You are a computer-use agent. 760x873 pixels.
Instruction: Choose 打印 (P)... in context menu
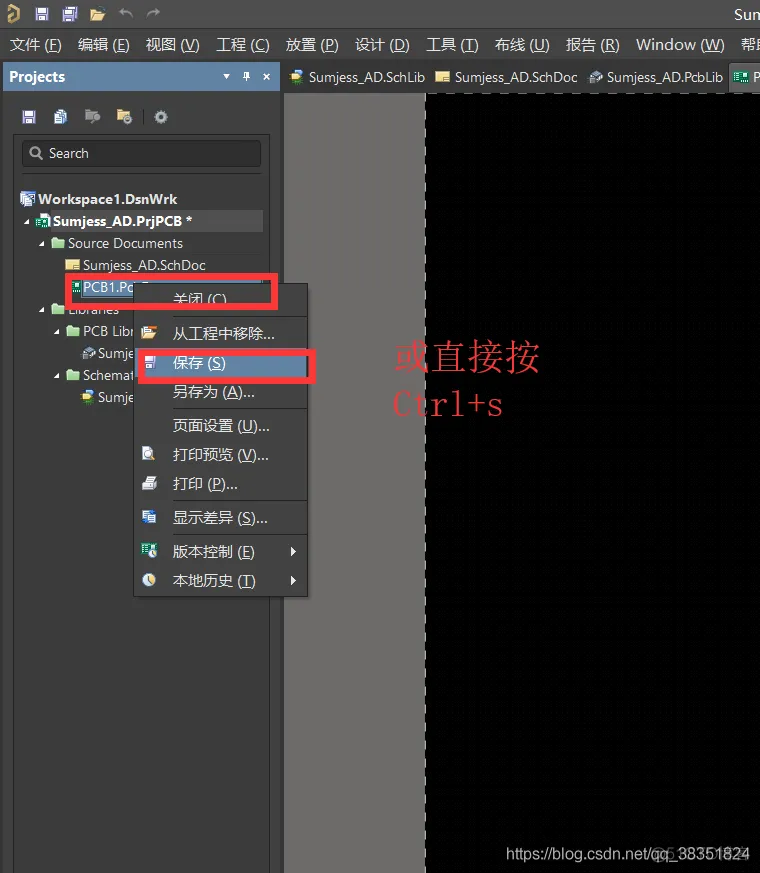(x=221, y=484)
